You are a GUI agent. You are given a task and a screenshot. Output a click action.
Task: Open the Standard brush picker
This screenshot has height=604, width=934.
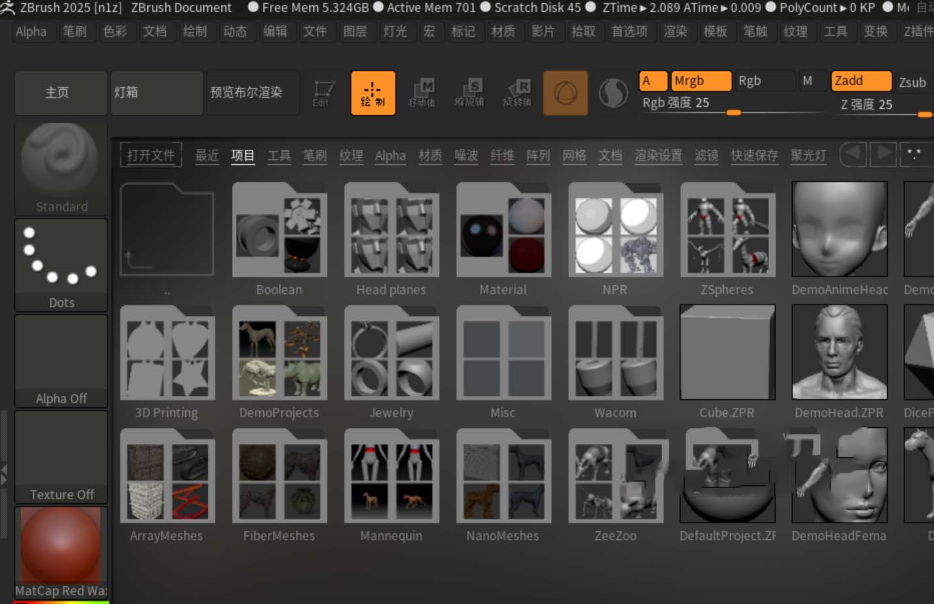(x=61, y=168)
